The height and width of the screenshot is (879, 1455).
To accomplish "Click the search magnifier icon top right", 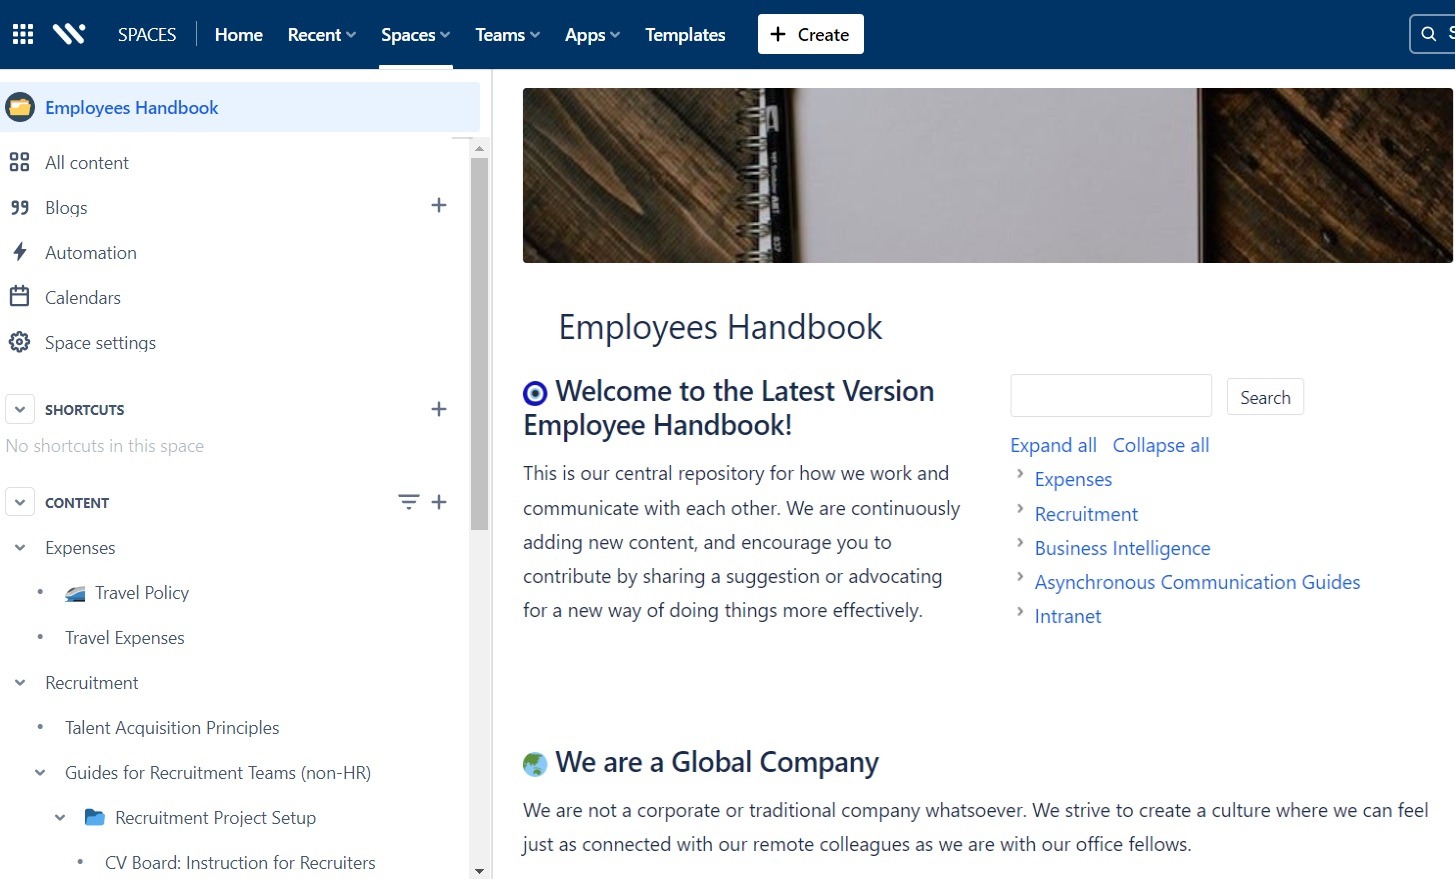I will pos(1428,33).
